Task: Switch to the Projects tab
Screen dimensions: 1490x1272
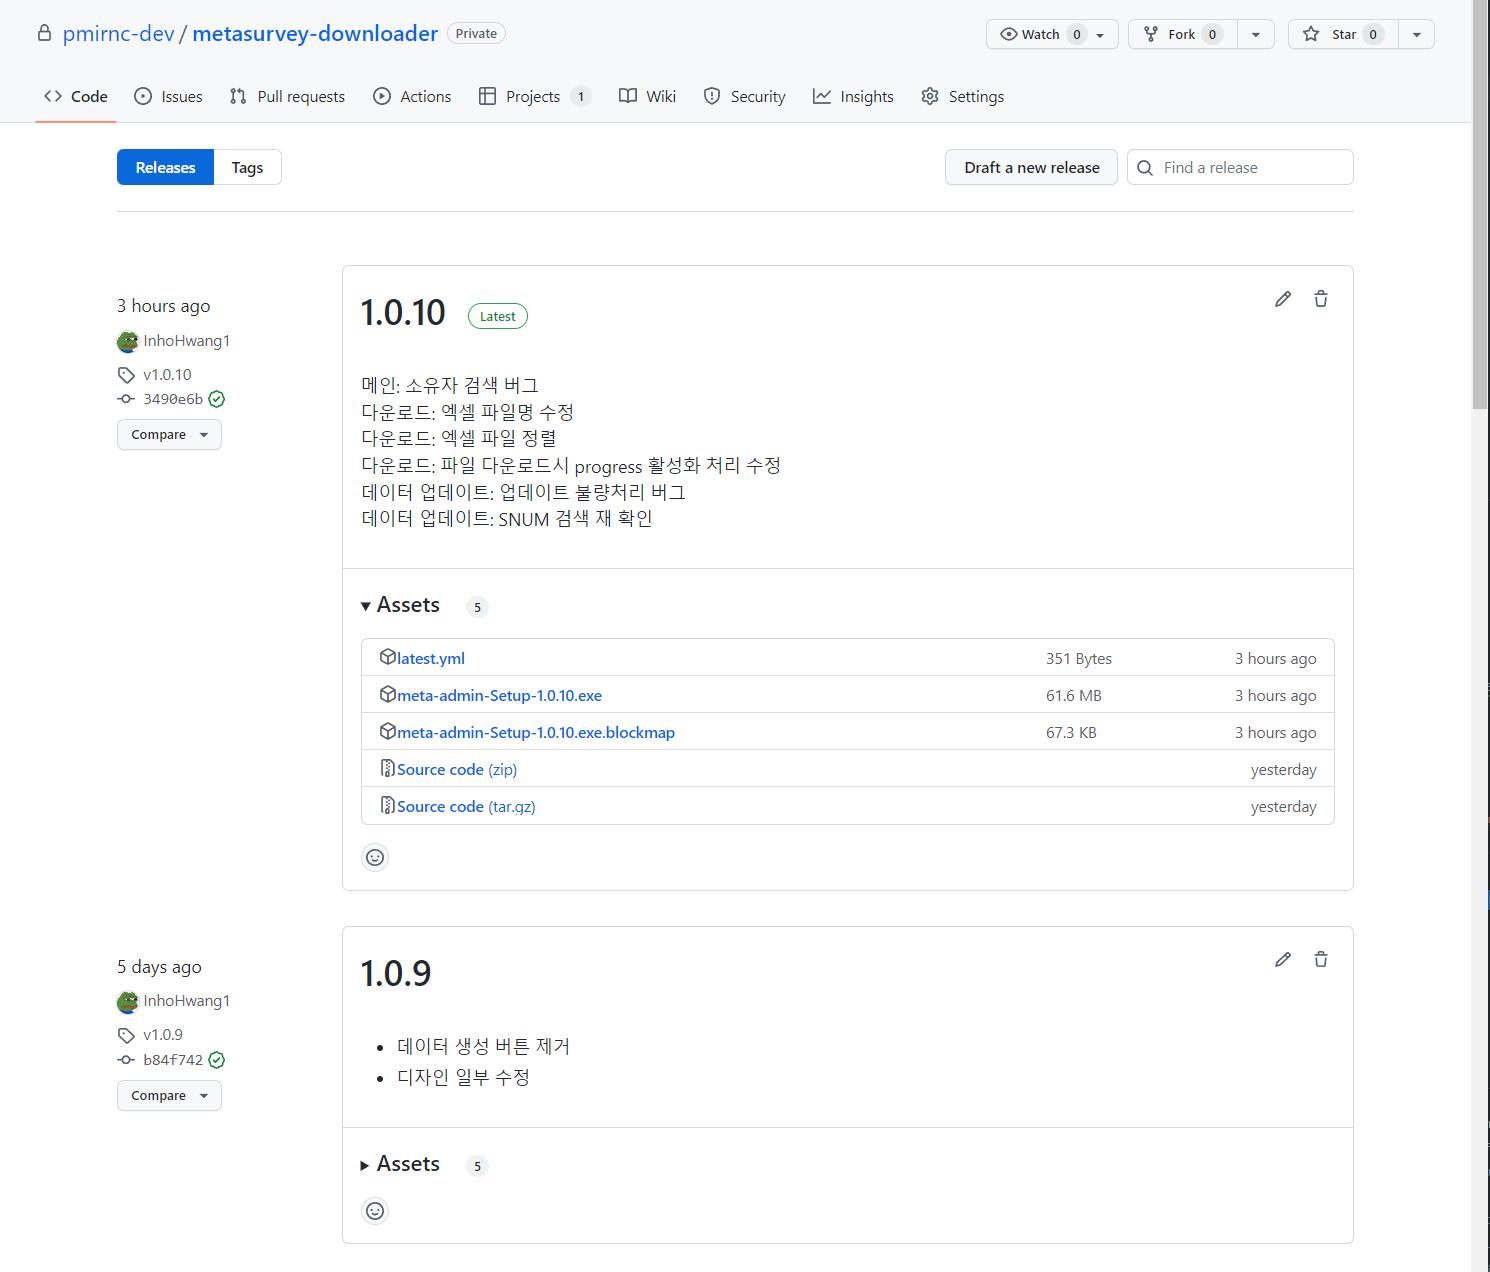Action: [x=534, y=96]
